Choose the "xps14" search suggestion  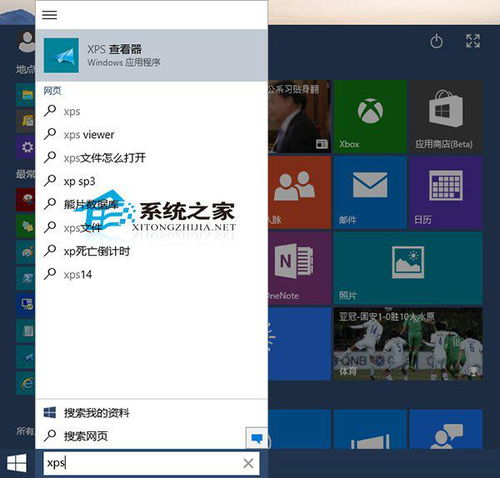coord(152,275)
